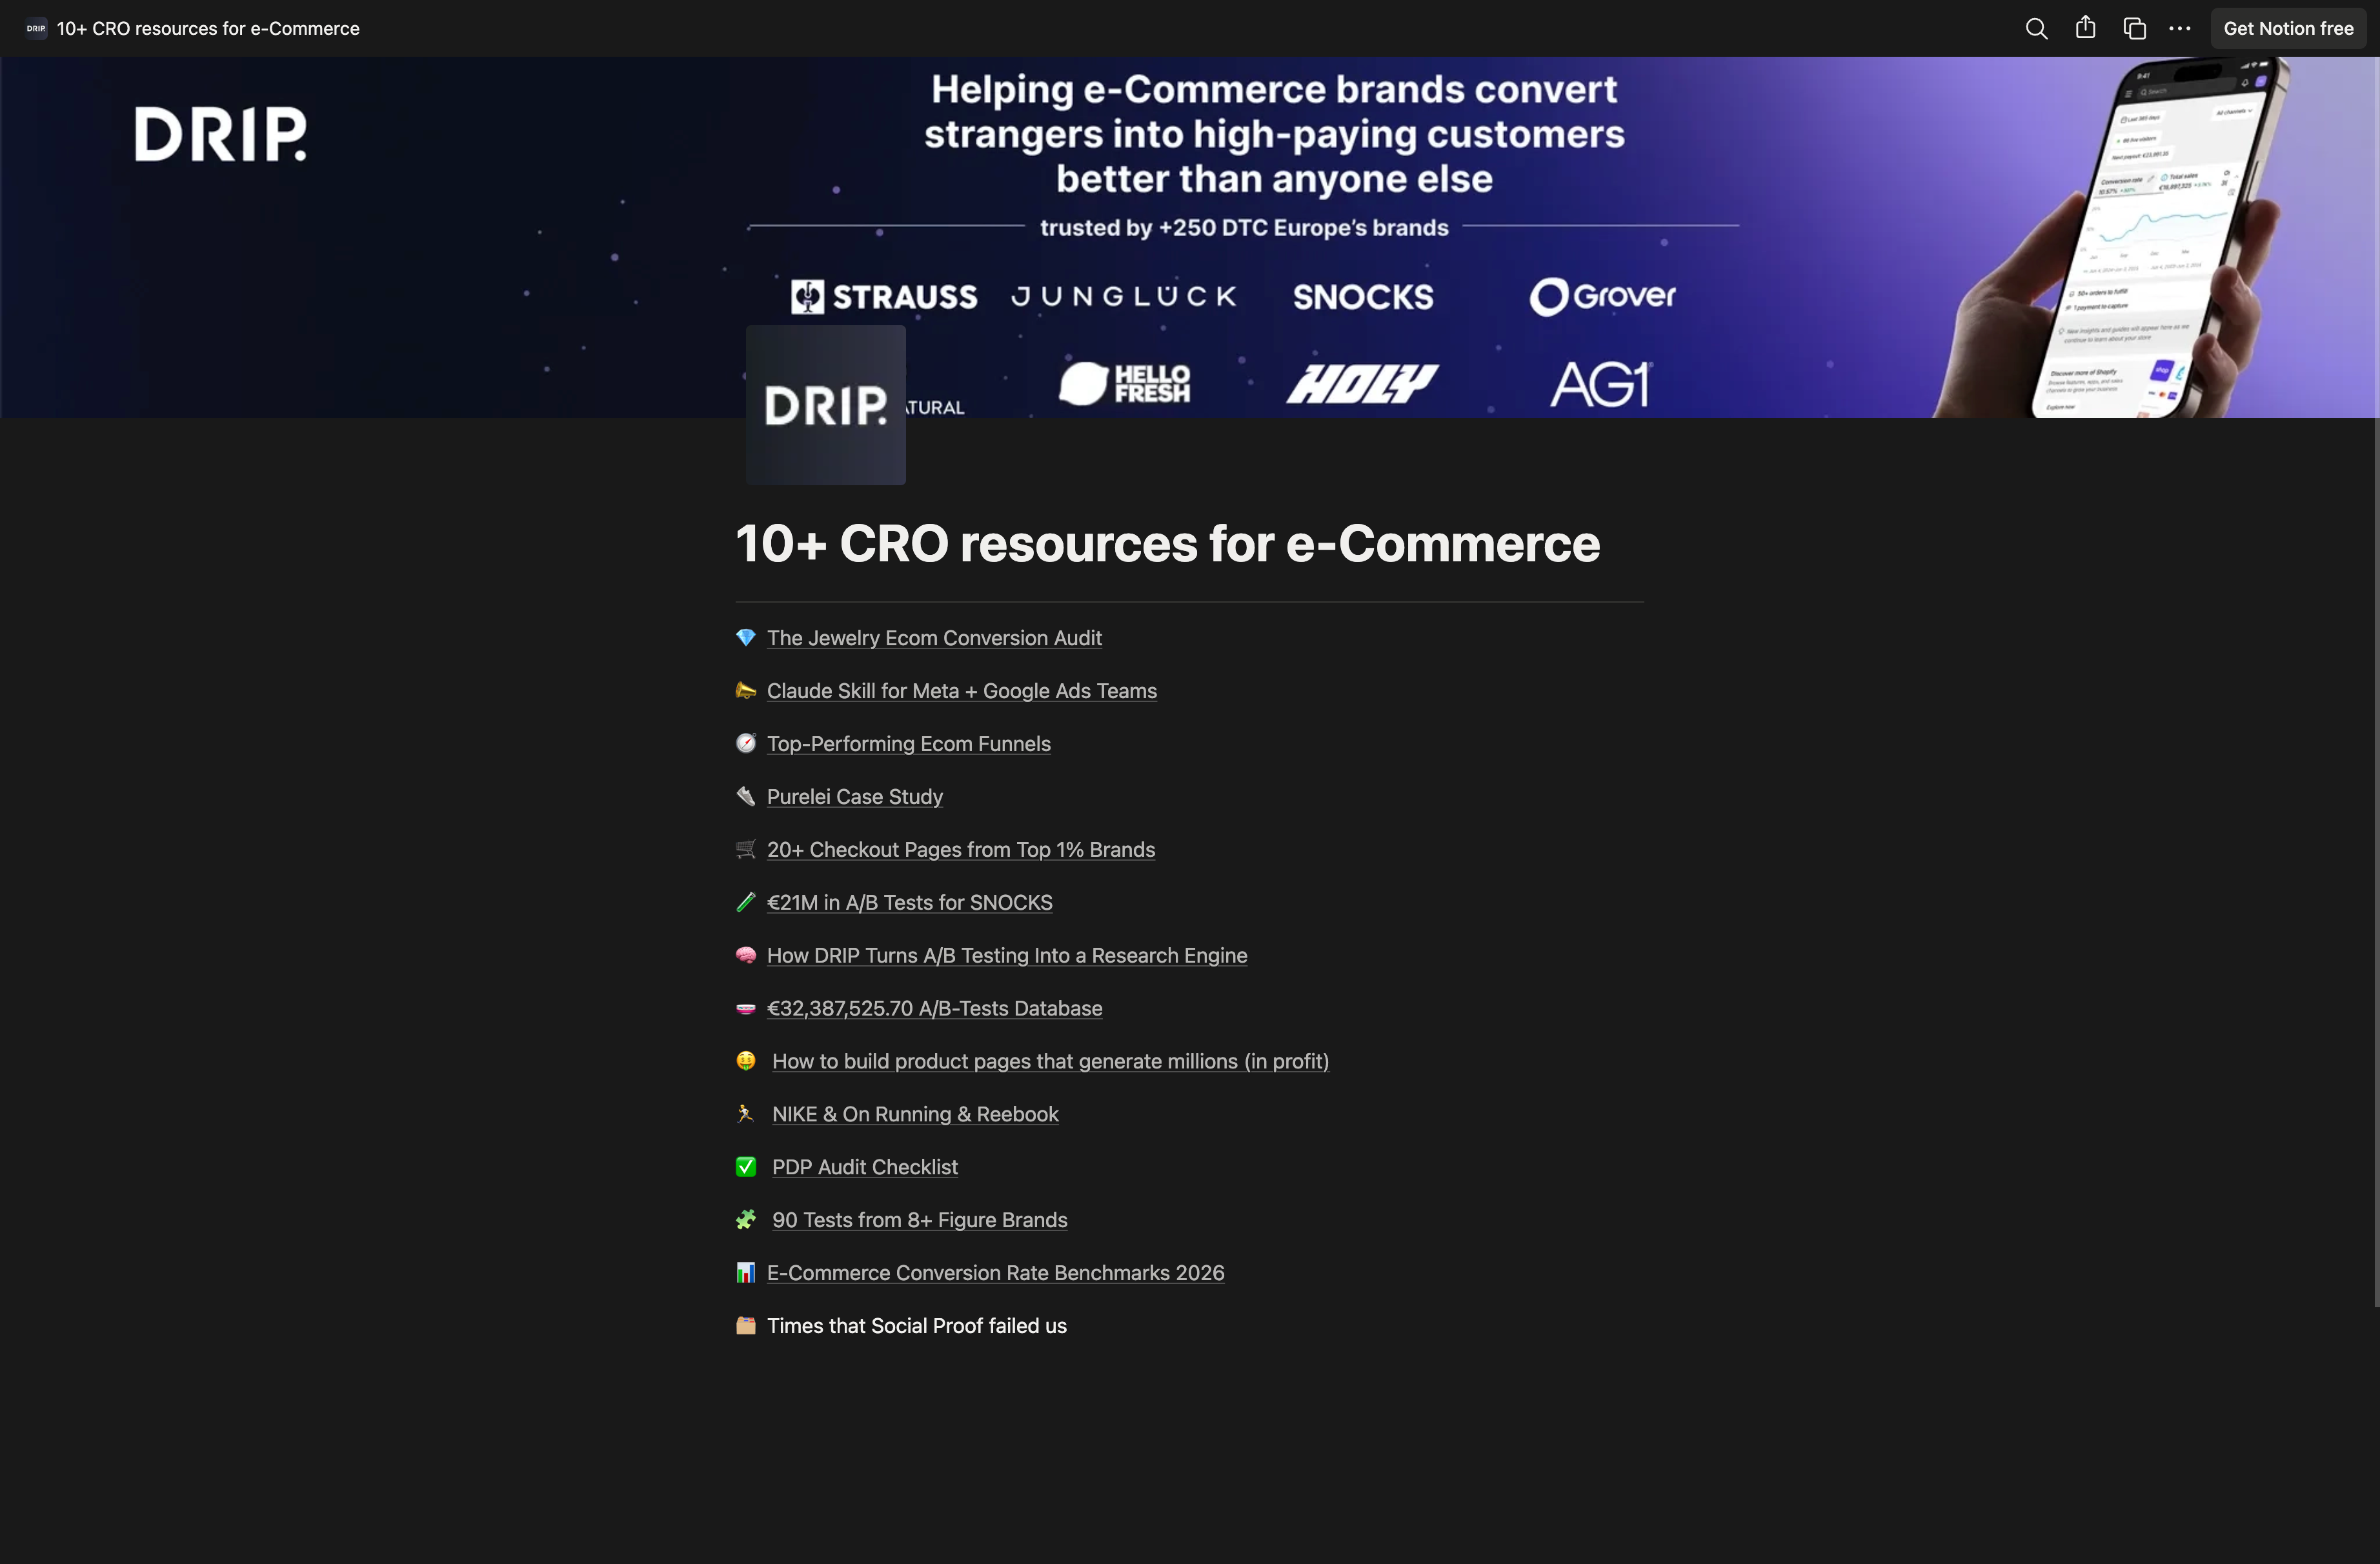This screenshot has height=1564, width=2380.
Task: Click the DRIP page icon in breadcrumb
Action: click(36, 28)
